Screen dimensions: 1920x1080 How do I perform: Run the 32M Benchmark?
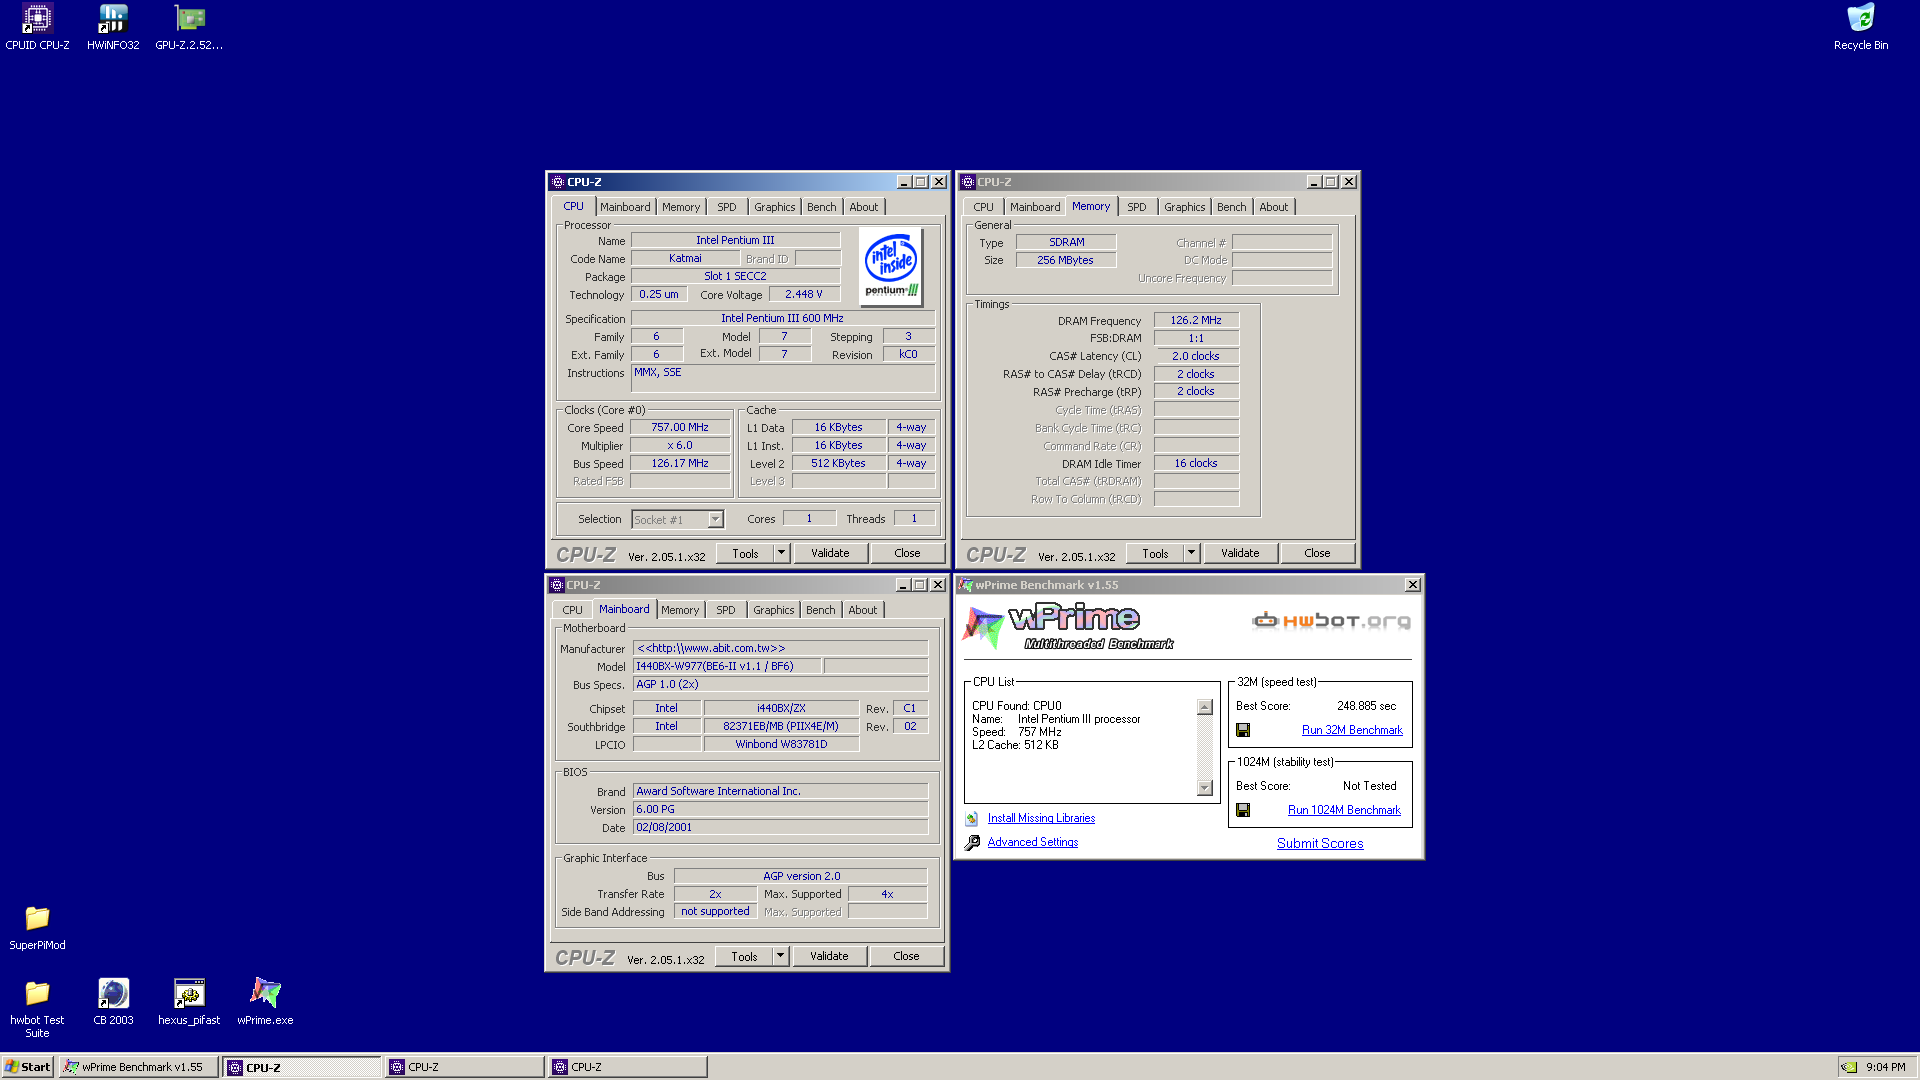[x=1352, y=730]
